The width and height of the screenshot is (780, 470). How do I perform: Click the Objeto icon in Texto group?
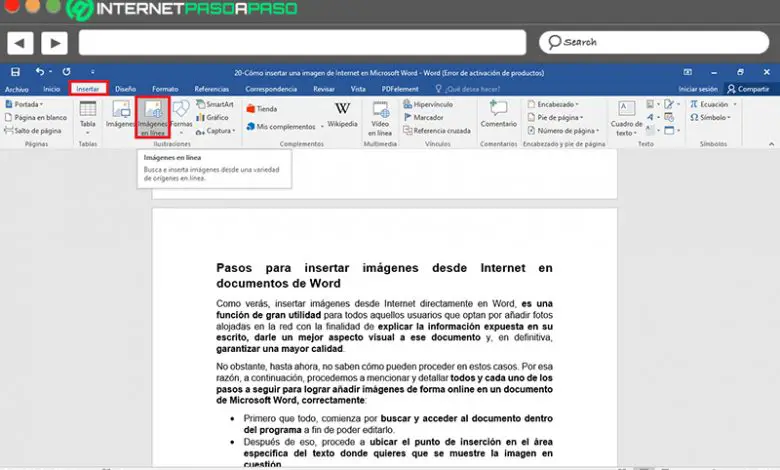point(670,131)
